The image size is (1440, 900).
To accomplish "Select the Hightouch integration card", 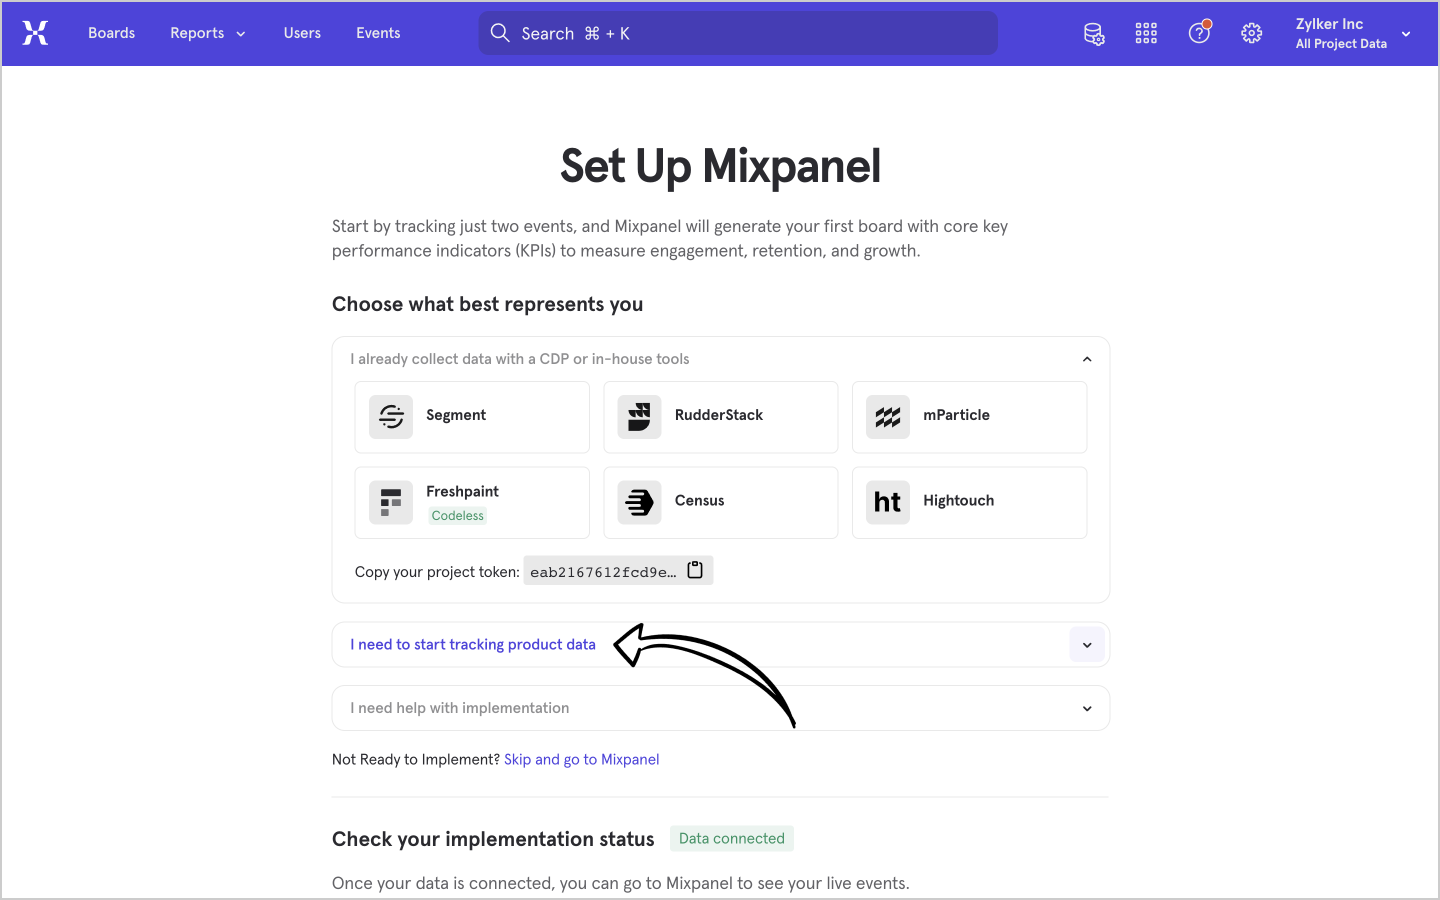I will [969, 503].
